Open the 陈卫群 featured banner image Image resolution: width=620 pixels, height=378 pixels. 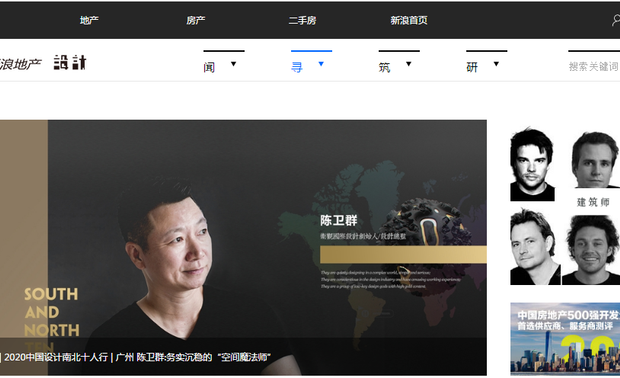point(243,248)
